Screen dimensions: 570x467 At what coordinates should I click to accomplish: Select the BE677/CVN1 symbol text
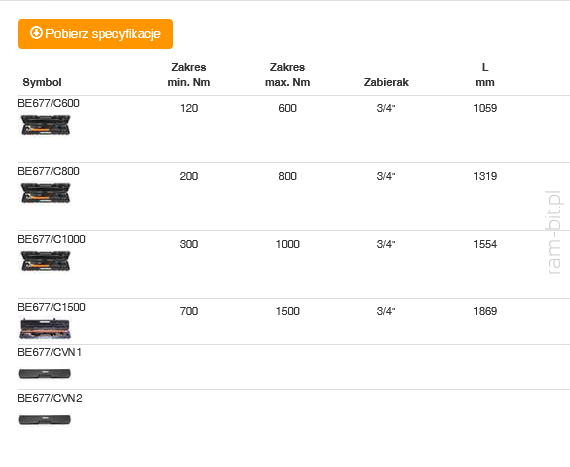click(x=49, y=352)
